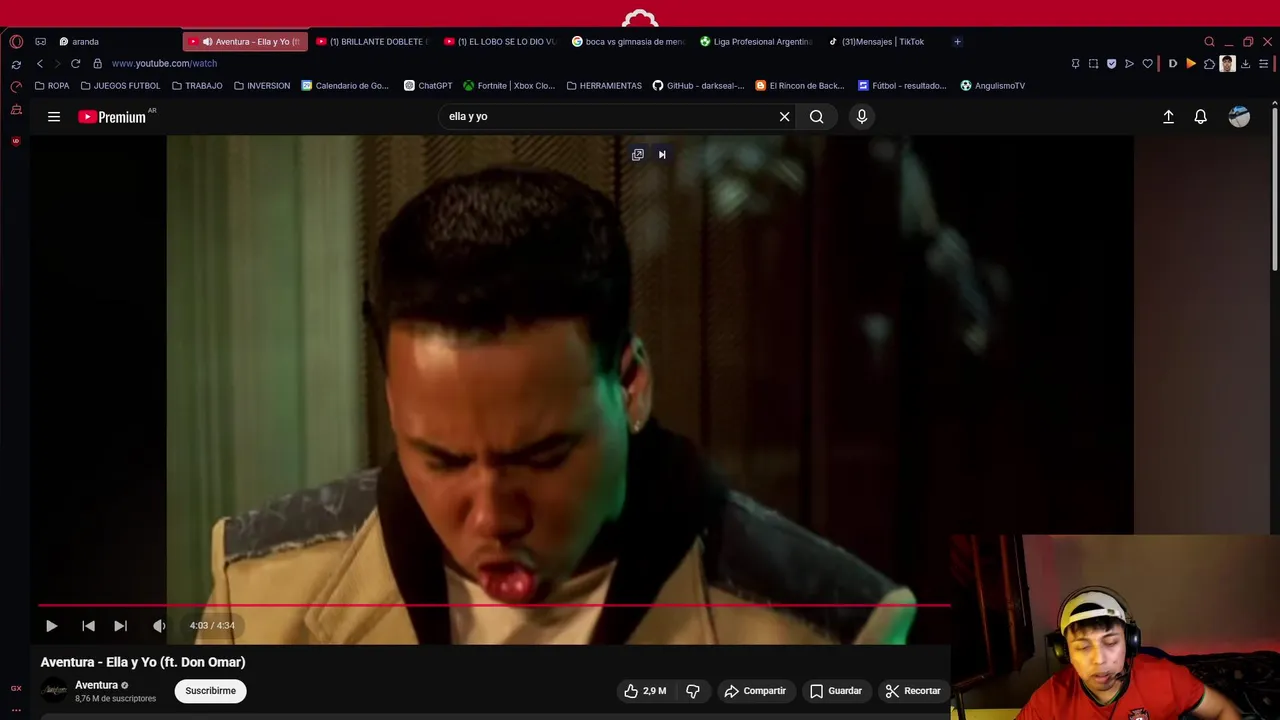The image size is (1280, 720).
Task: Open the Easy Setup sliders icon
Action: point(1264,64)
